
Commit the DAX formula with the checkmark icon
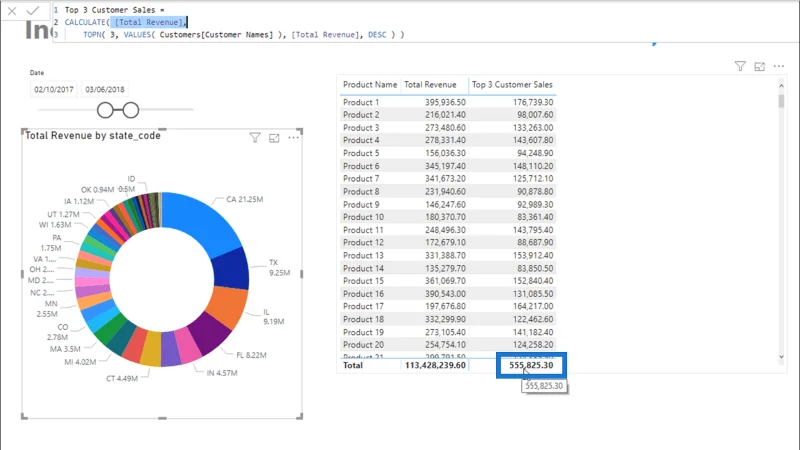click(33, 11)
